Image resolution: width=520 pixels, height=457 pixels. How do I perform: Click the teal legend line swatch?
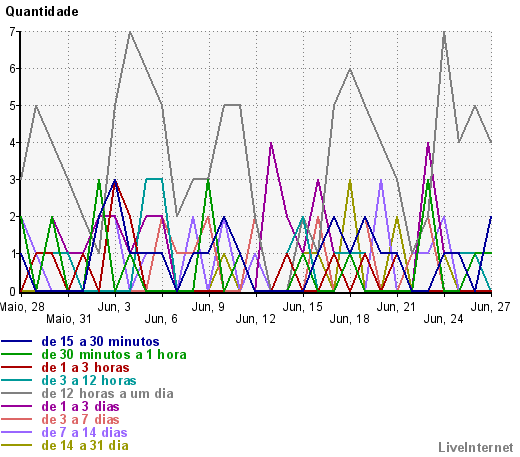click(17, 380)
